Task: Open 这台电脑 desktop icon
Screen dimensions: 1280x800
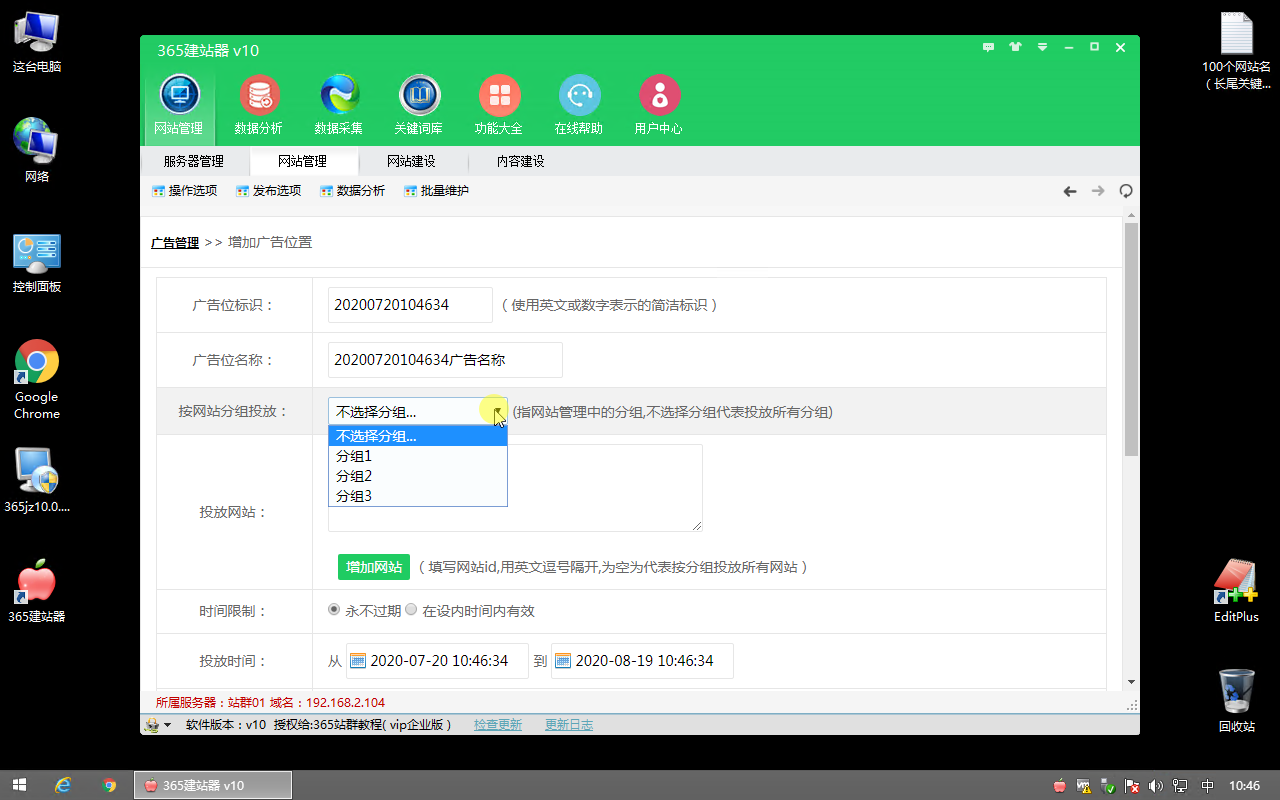Action: click(x=37, y=43)
